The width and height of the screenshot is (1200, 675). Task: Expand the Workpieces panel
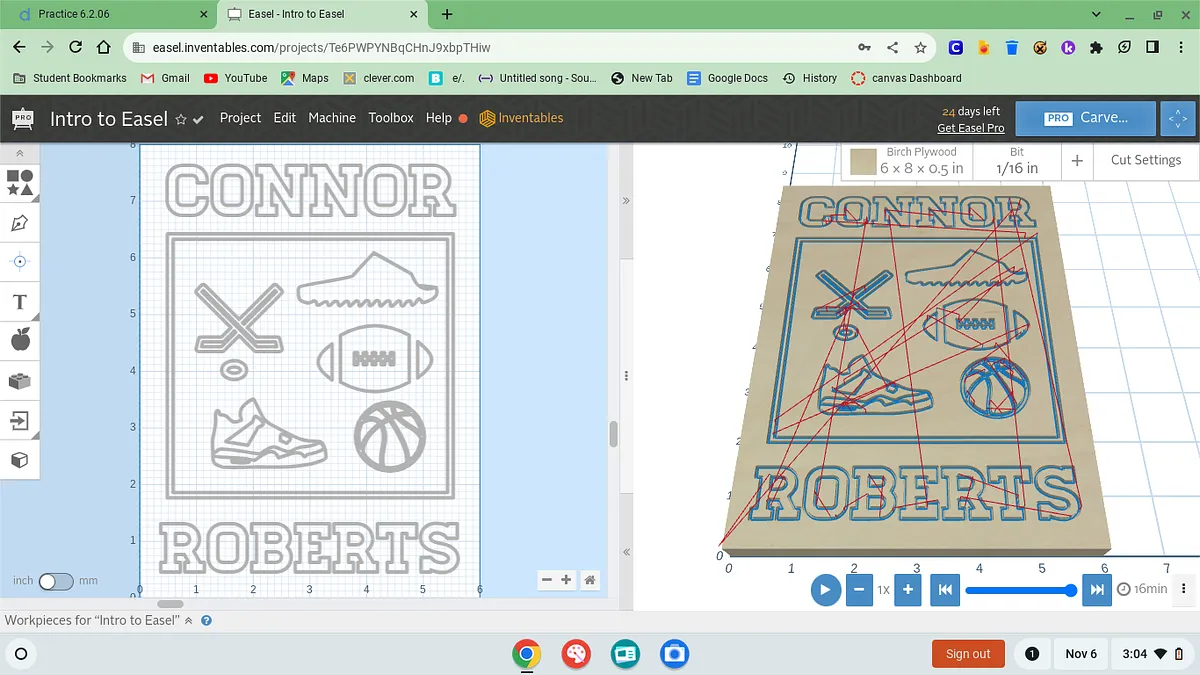click(188, 621)
